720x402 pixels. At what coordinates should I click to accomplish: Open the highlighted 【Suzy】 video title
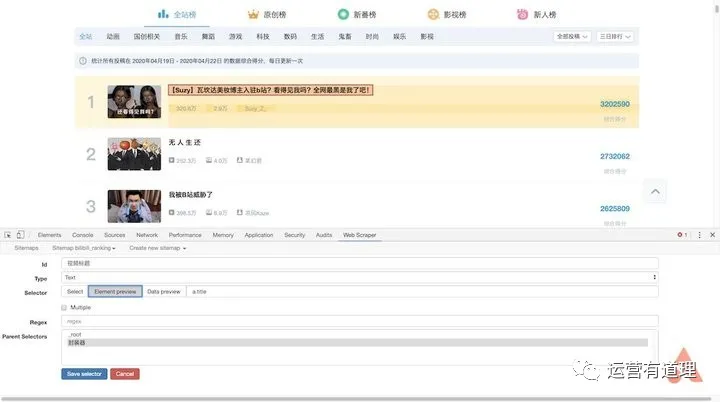[270, 90]
